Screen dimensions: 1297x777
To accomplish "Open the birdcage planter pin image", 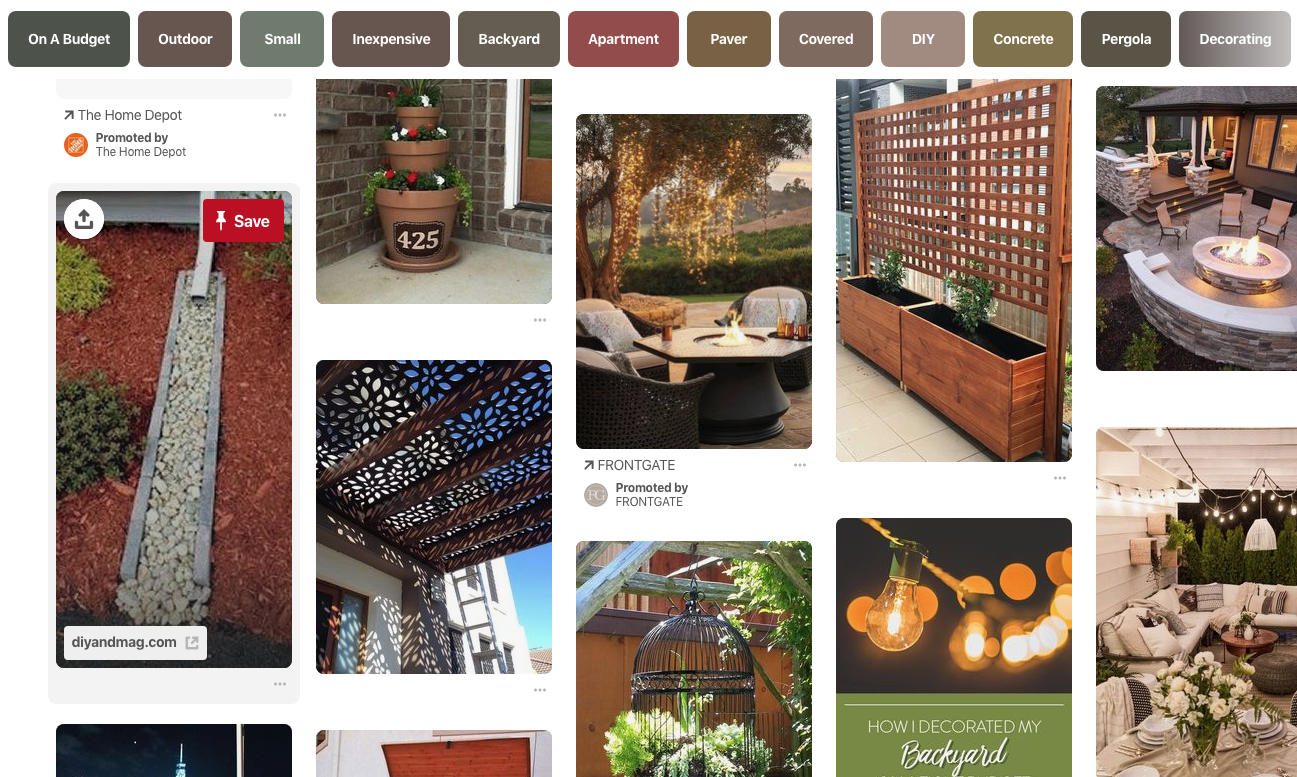I will pos(694,659).
